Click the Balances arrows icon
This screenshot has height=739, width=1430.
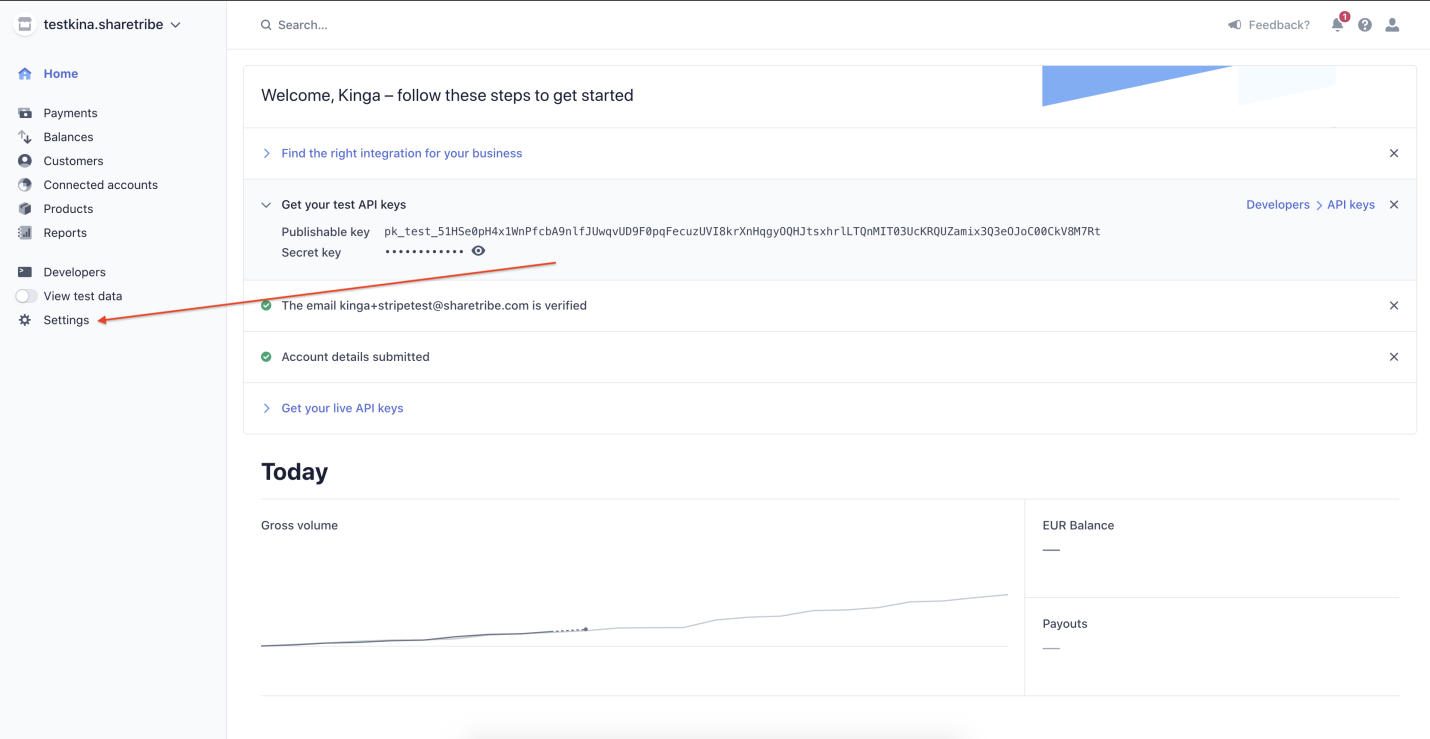tap(25, 137)
